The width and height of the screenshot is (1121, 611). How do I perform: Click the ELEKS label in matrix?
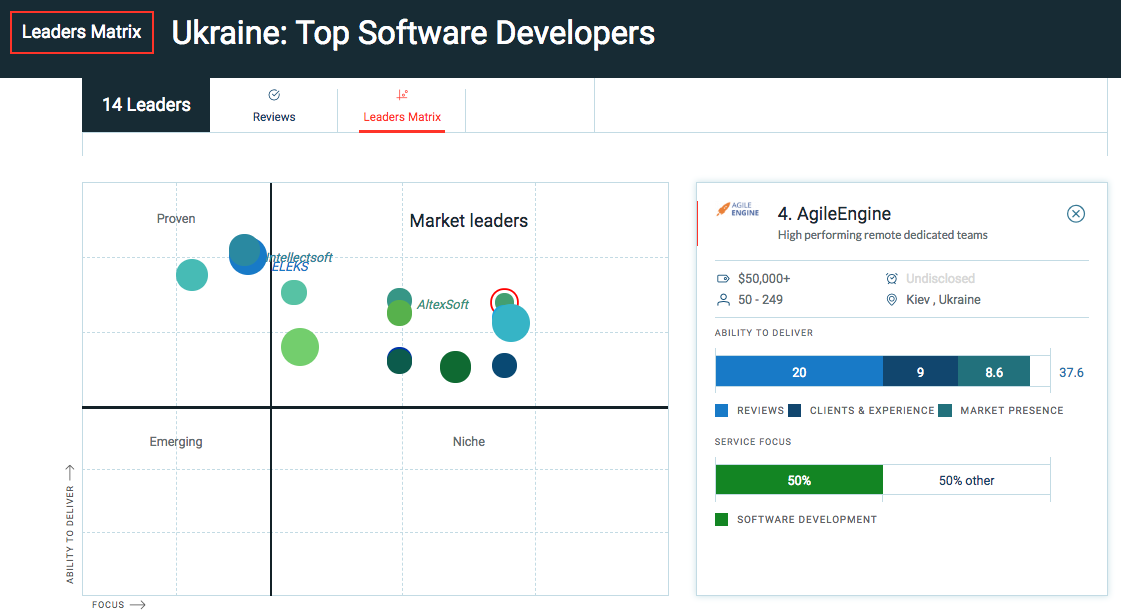[290, 267]
